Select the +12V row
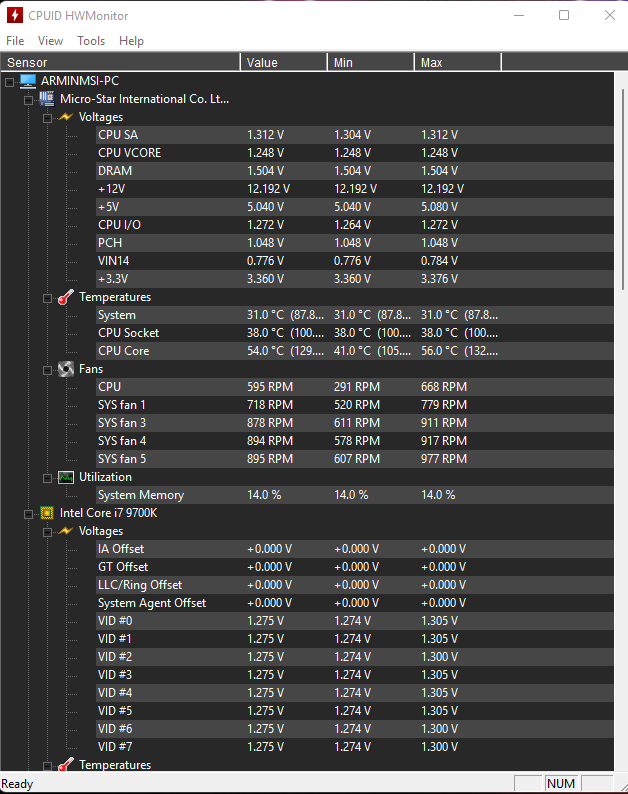This screenshot has height=794, width=628. [x=355, y=189]
